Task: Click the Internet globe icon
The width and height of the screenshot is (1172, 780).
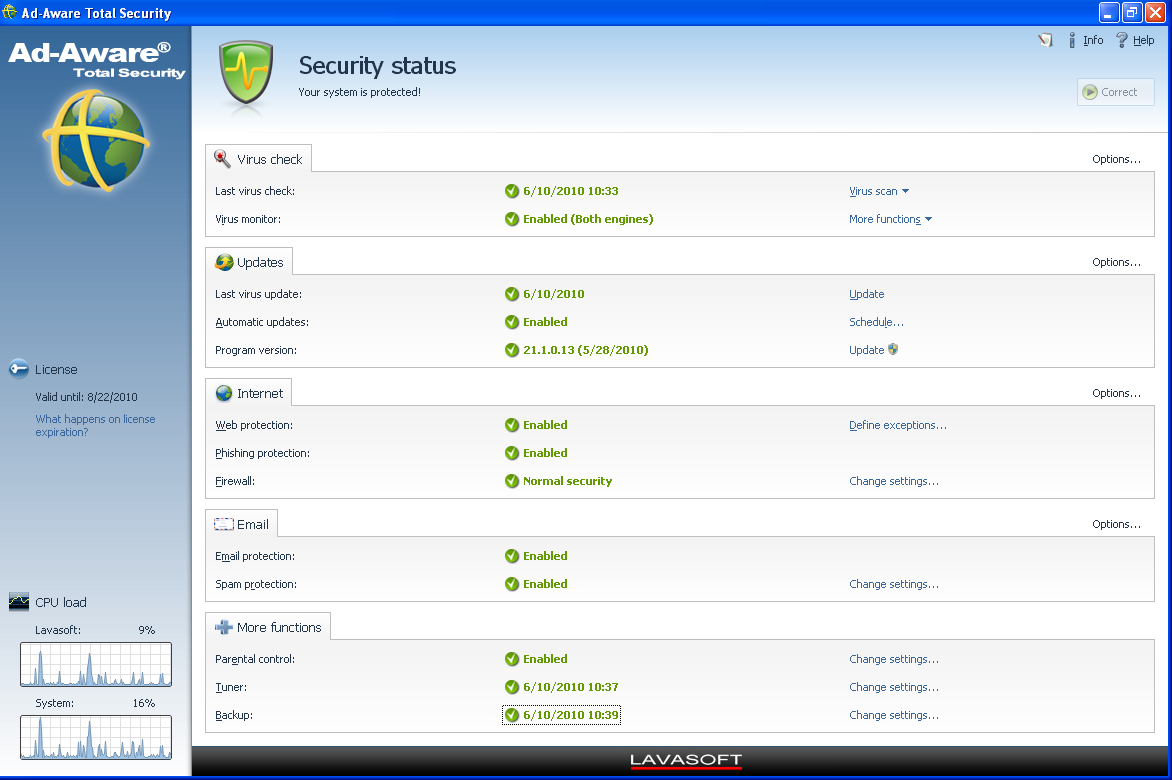Action: point(223,393)
